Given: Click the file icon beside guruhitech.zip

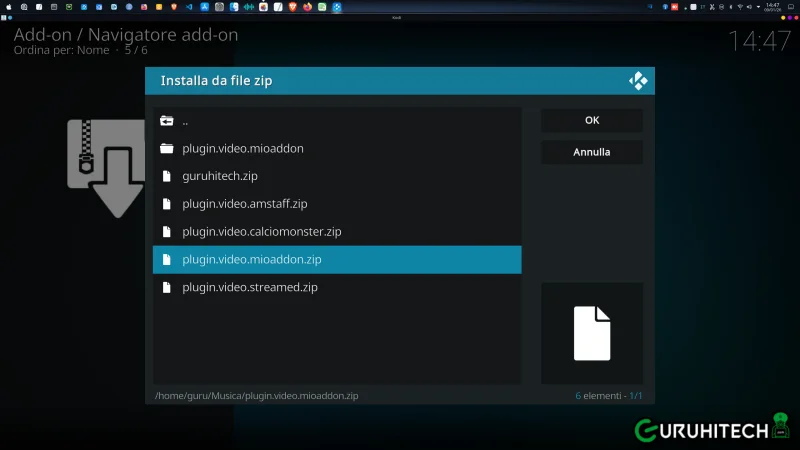Looking at the screenshot, I should coord(167,177).
